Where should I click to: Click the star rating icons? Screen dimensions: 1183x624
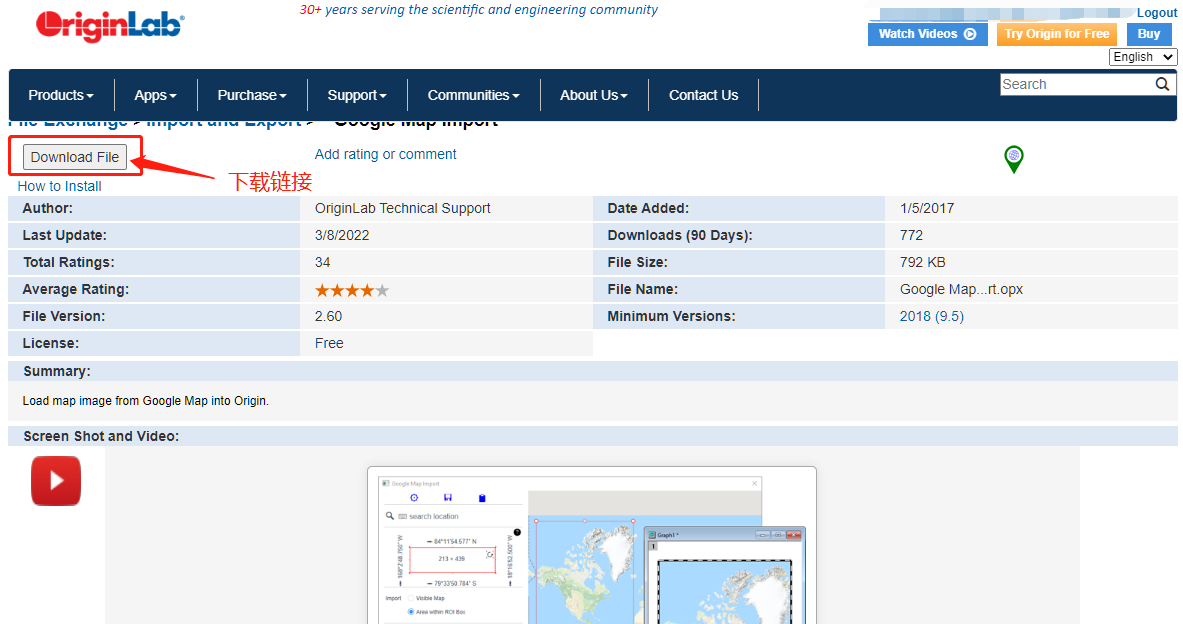click(x=352, y=290)
